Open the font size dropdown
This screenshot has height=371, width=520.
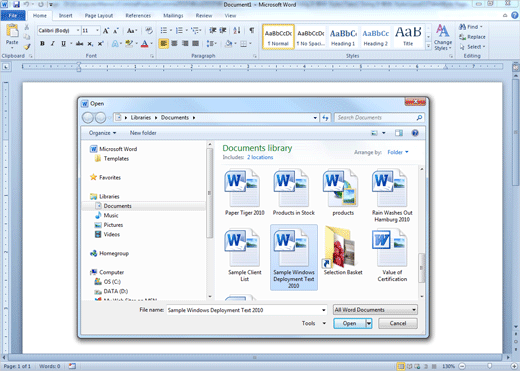97,31
